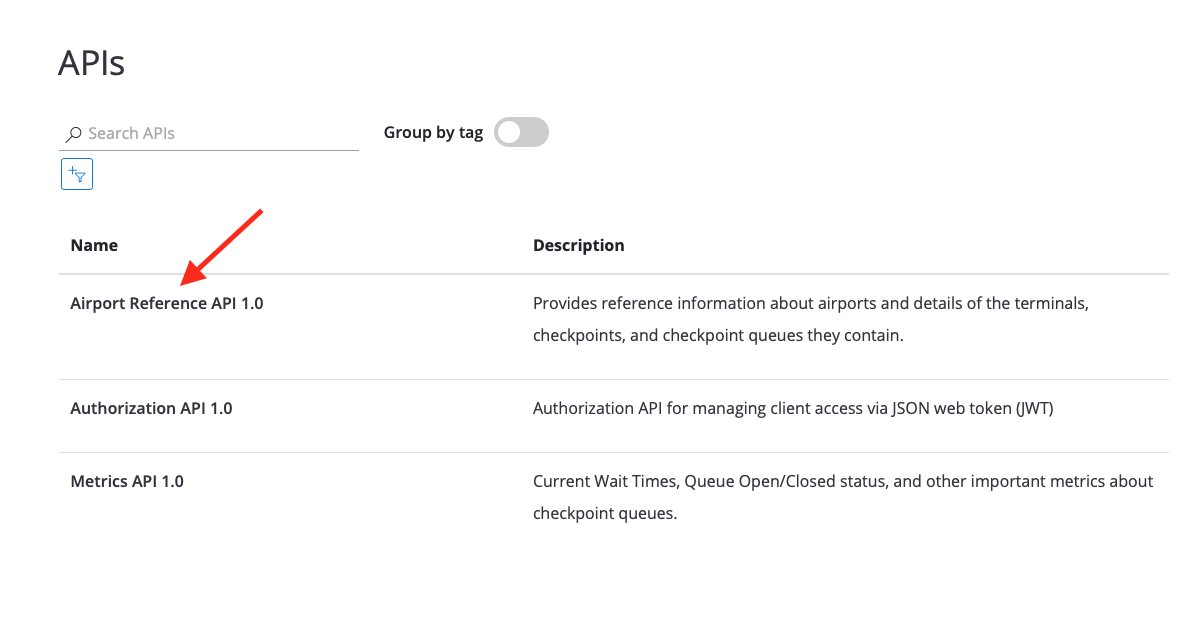Click 'Current Wait Times' in Metrics description

coord(604,481)
